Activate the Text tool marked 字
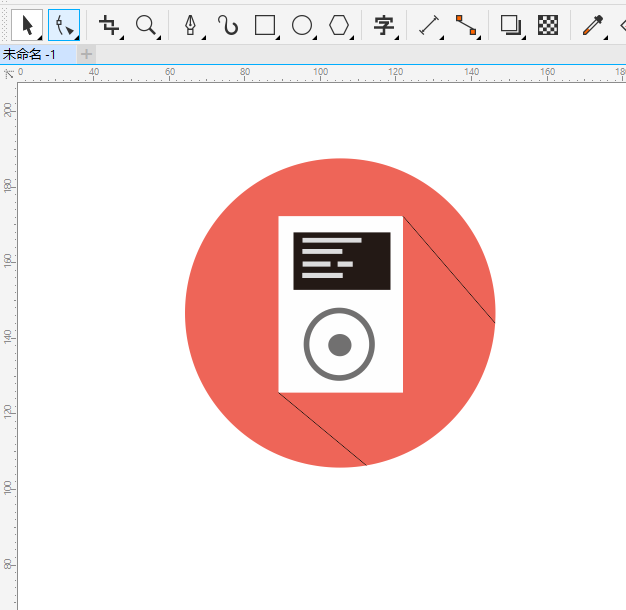This screenshot has width=626, height=610. (x=384, y=25)
